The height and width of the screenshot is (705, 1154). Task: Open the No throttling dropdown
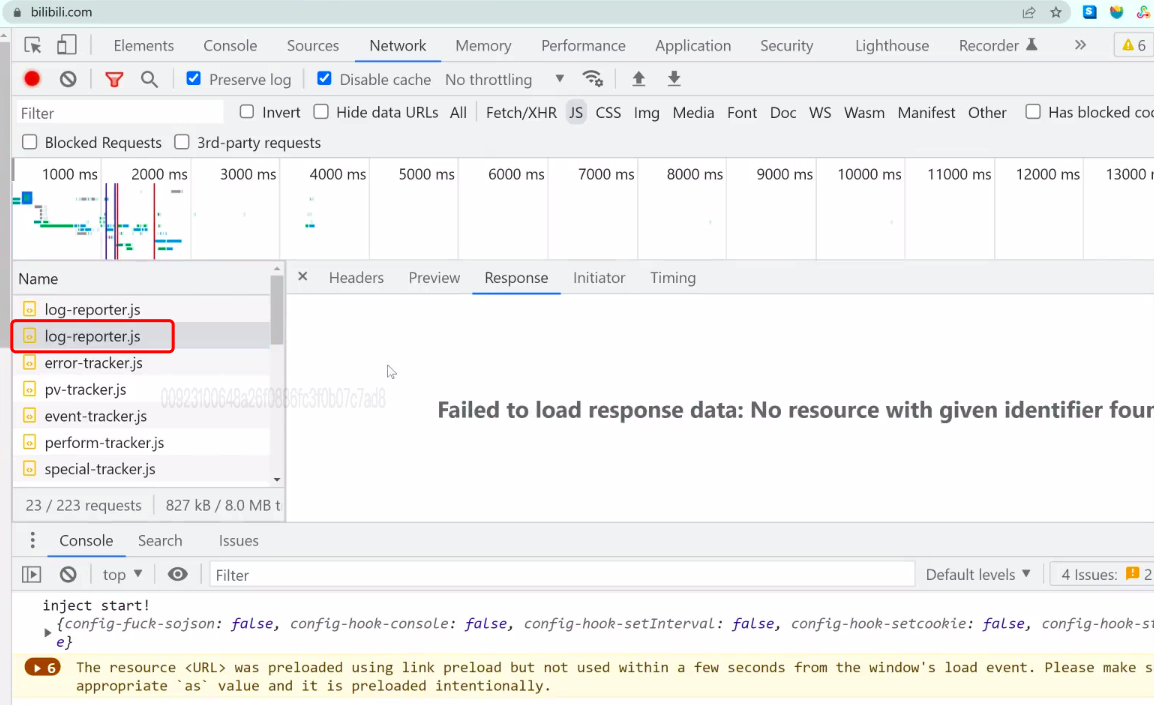(504, 79)
